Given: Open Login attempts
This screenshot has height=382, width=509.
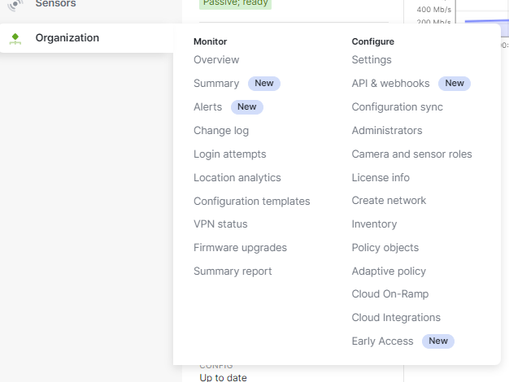Looking at the screenshot, I should [x=230, y=154].
